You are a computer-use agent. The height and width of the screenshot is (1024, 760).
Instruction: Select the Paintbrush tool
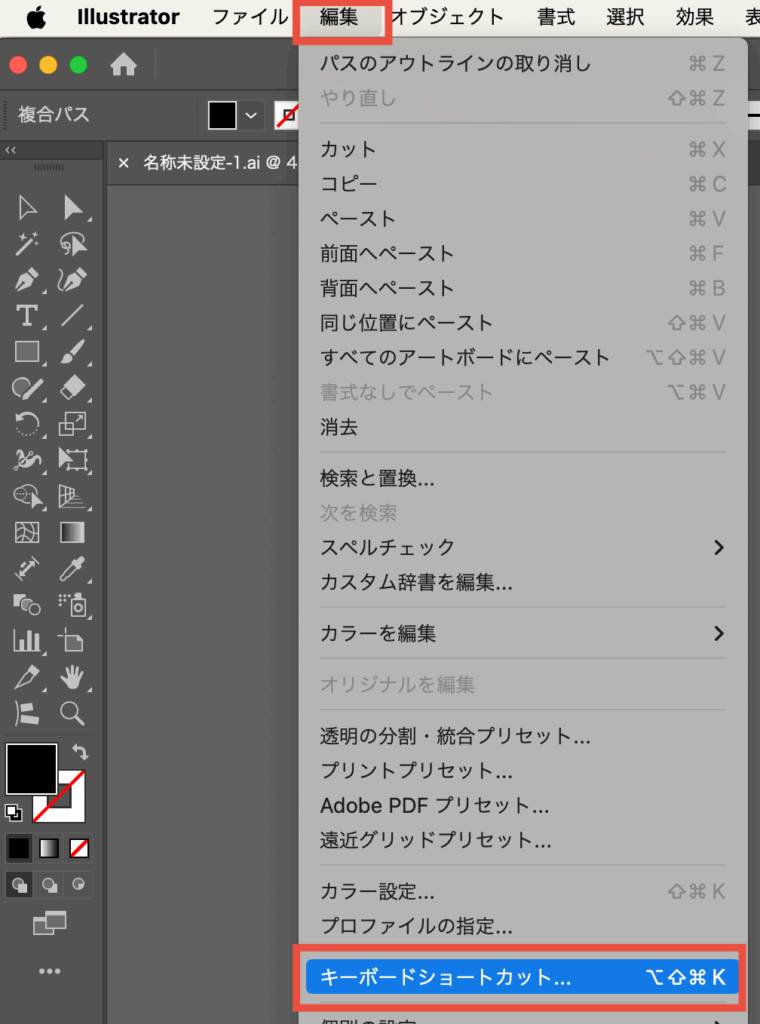pyautogui.click(x=72, y=352)
